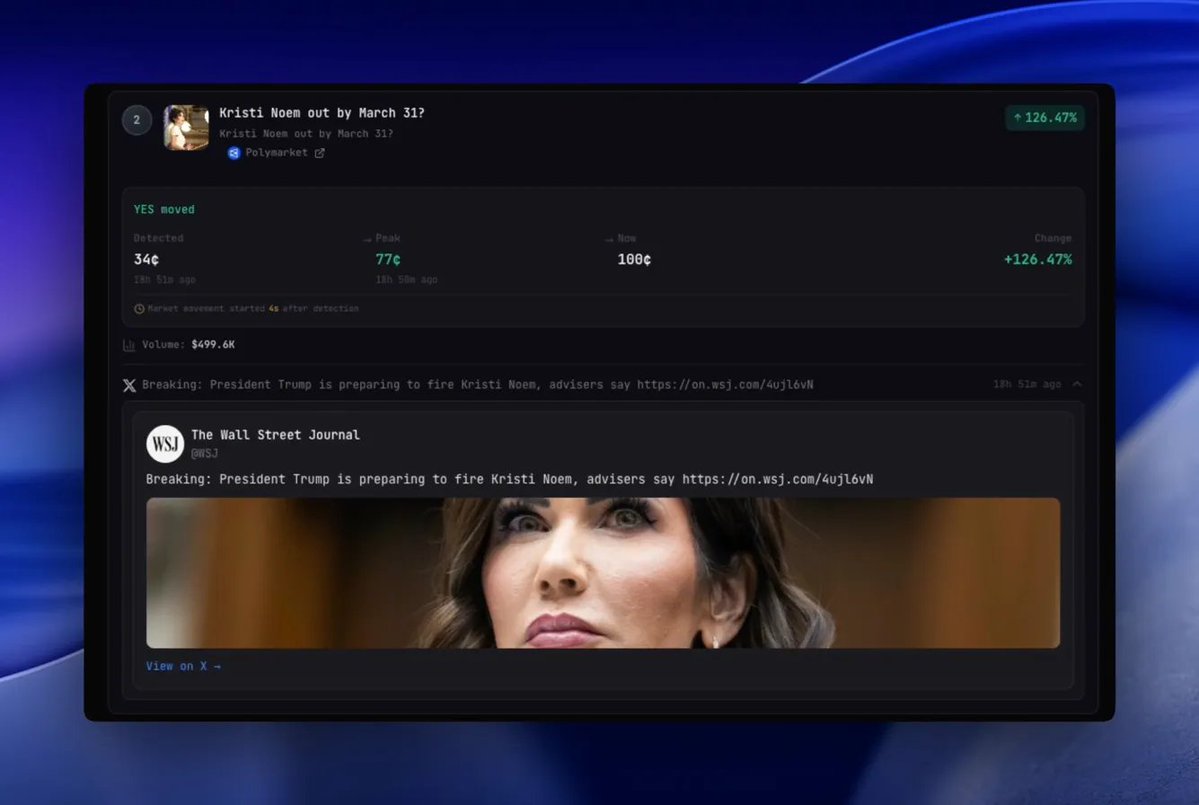Click the clock icon by market movement note
Screen dimensions: 1199x805
click(139, 309)
